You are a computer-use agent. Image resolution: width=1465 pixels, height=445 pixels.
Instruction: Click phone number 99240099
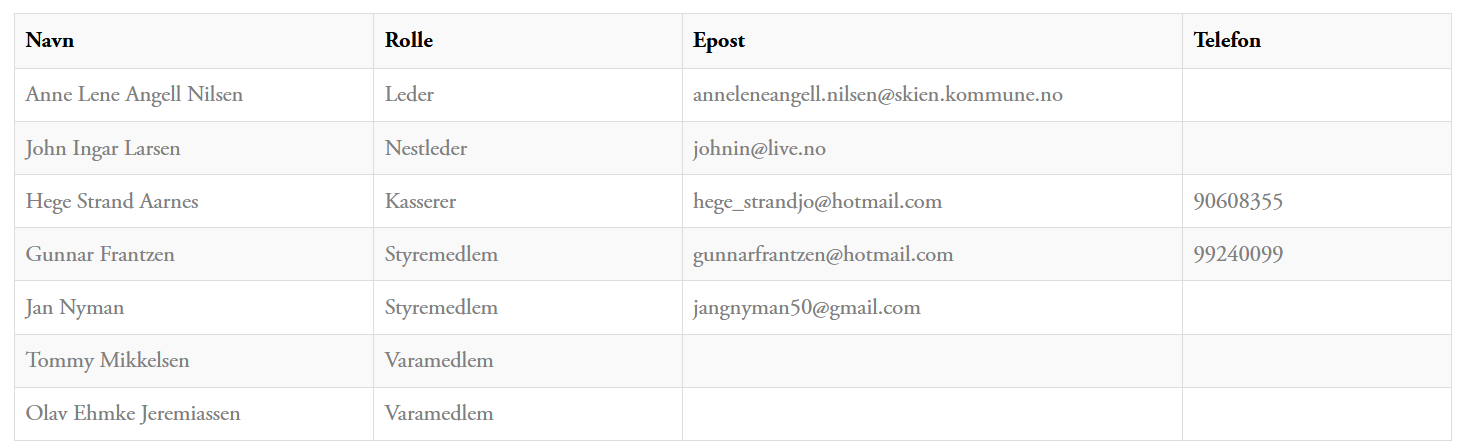(x=1237, y=255)
